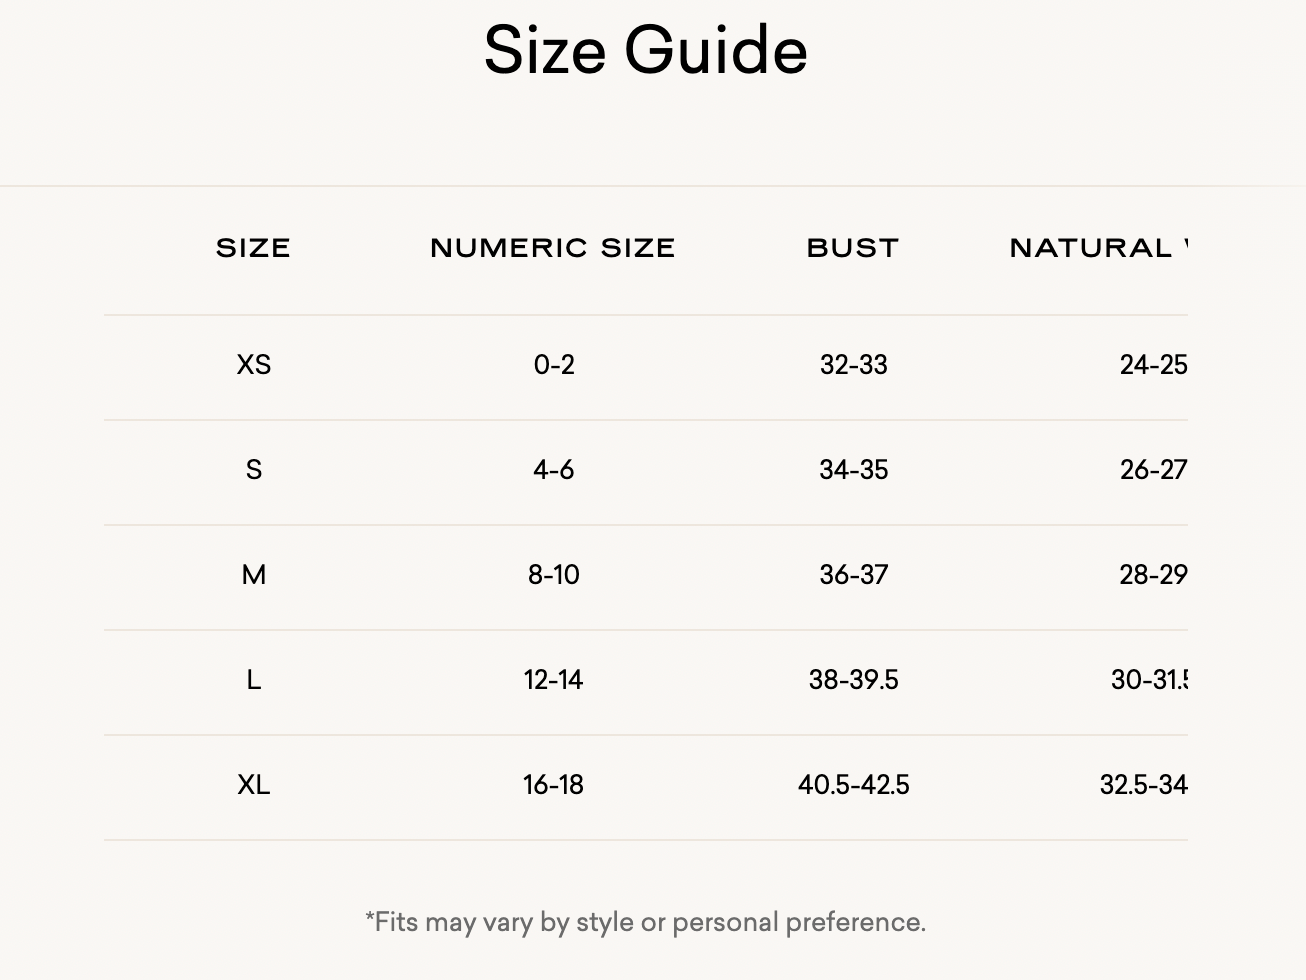
Task: Click the BUST column header
Action: click(x=853, y=248)
